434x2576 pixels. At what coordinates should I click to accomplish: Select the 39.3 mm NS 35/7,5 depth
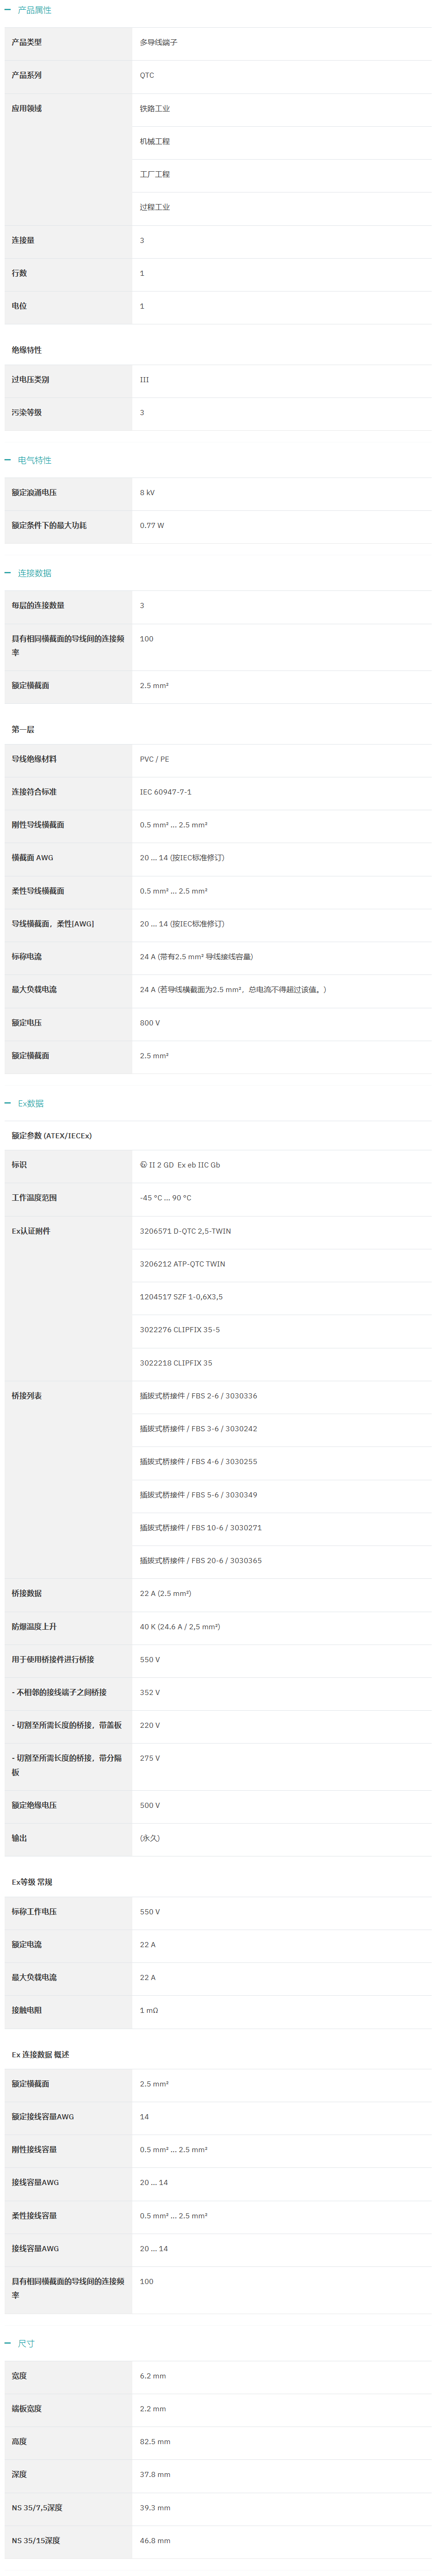point(155,2509)
